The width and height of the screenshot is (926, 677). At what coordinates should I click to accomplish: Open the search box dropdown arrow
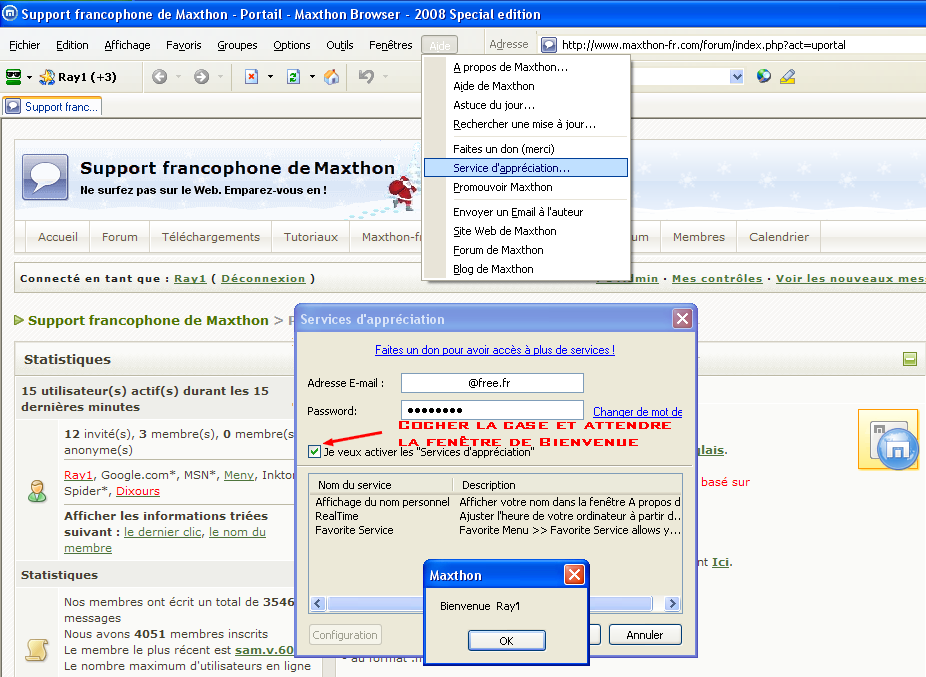pyautogui.click(x=736, y=76)
